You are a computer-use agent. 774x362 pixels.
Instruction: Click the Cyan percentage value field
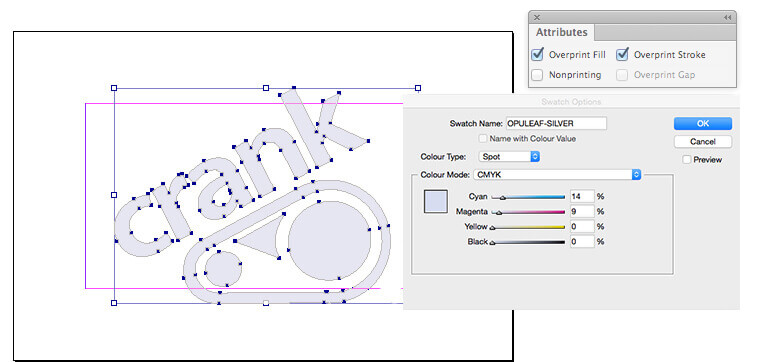[x=582, y=196]
